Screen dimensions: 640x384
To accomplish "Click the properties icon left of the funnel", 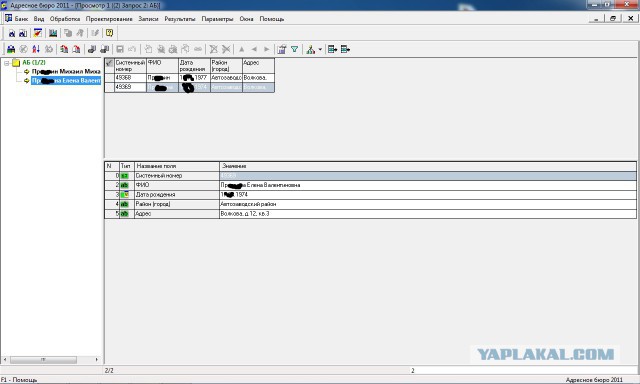I will coord(282,49).
